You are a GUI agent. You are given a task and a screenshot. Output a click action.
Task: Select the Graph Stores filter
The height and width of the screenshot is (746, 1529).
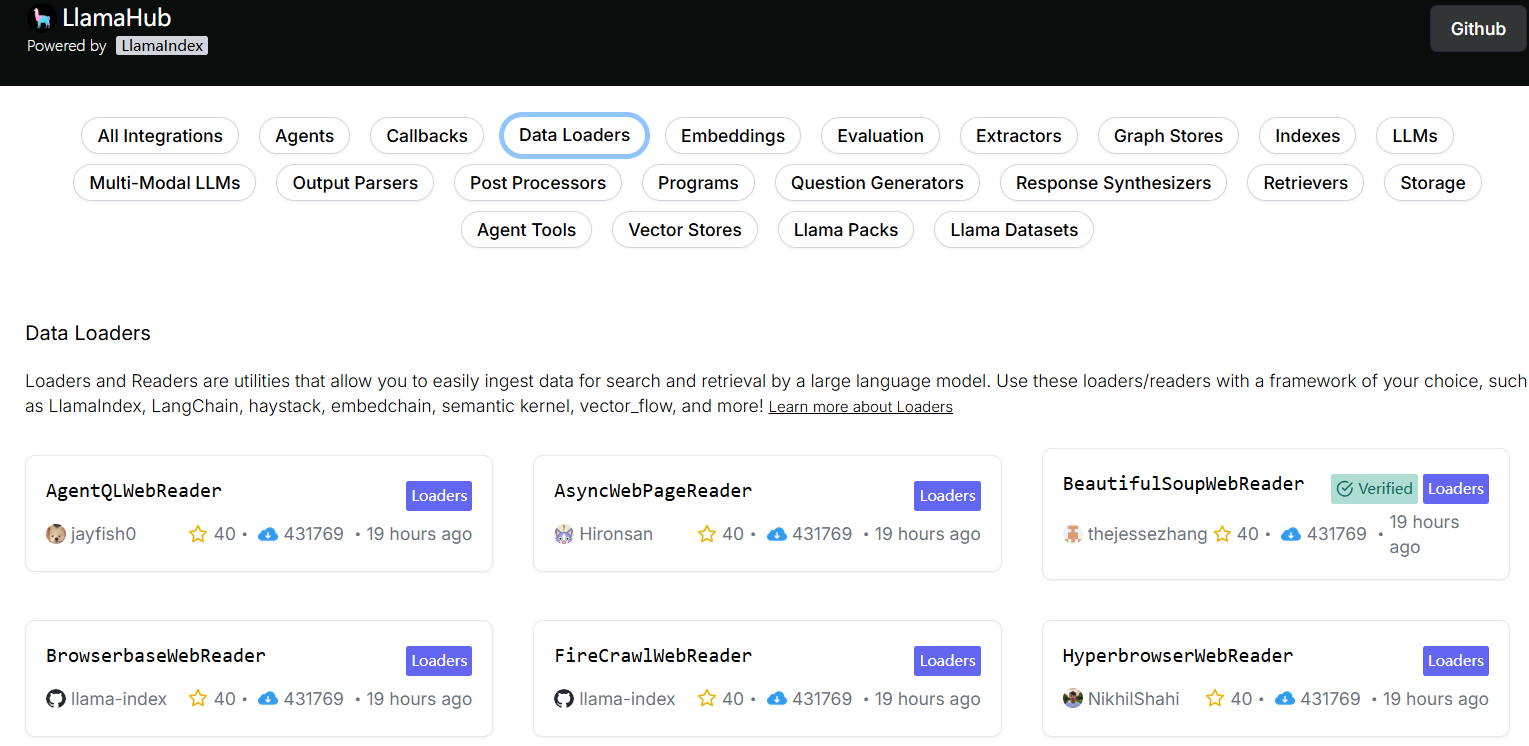click(1169, 136)
